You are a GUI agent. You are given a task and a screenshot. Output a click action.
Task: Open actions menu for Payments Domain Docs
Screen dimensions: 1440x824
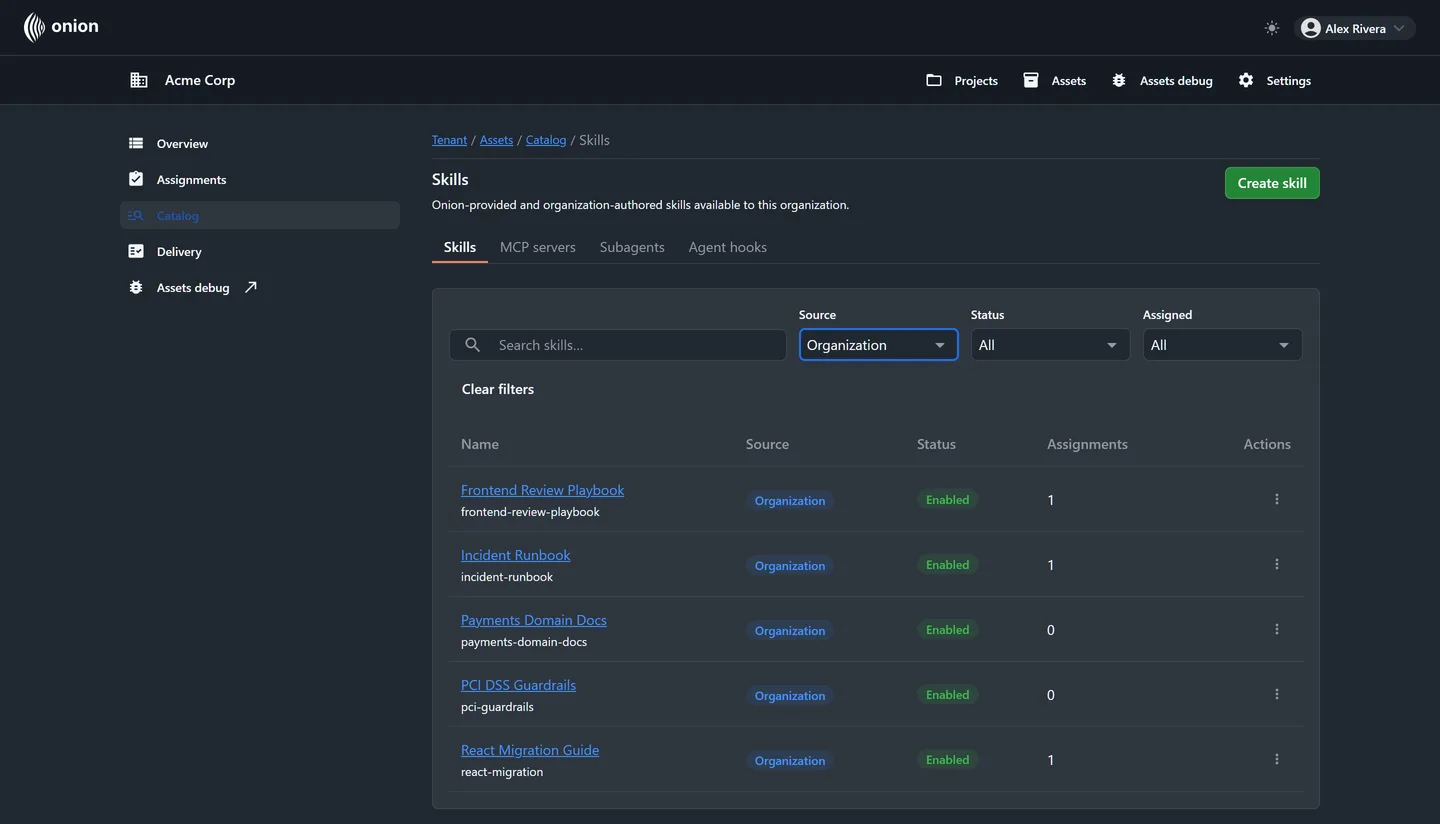[x=1277, y=629]
